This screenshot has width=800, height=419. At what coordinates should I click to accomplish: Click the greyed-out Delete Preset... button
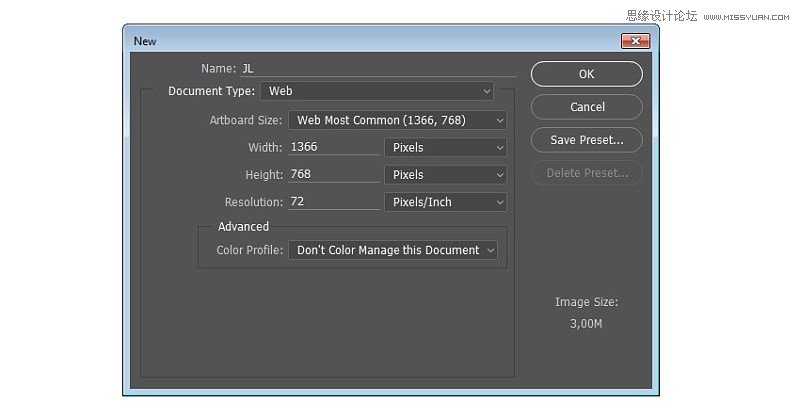point(587,173)
